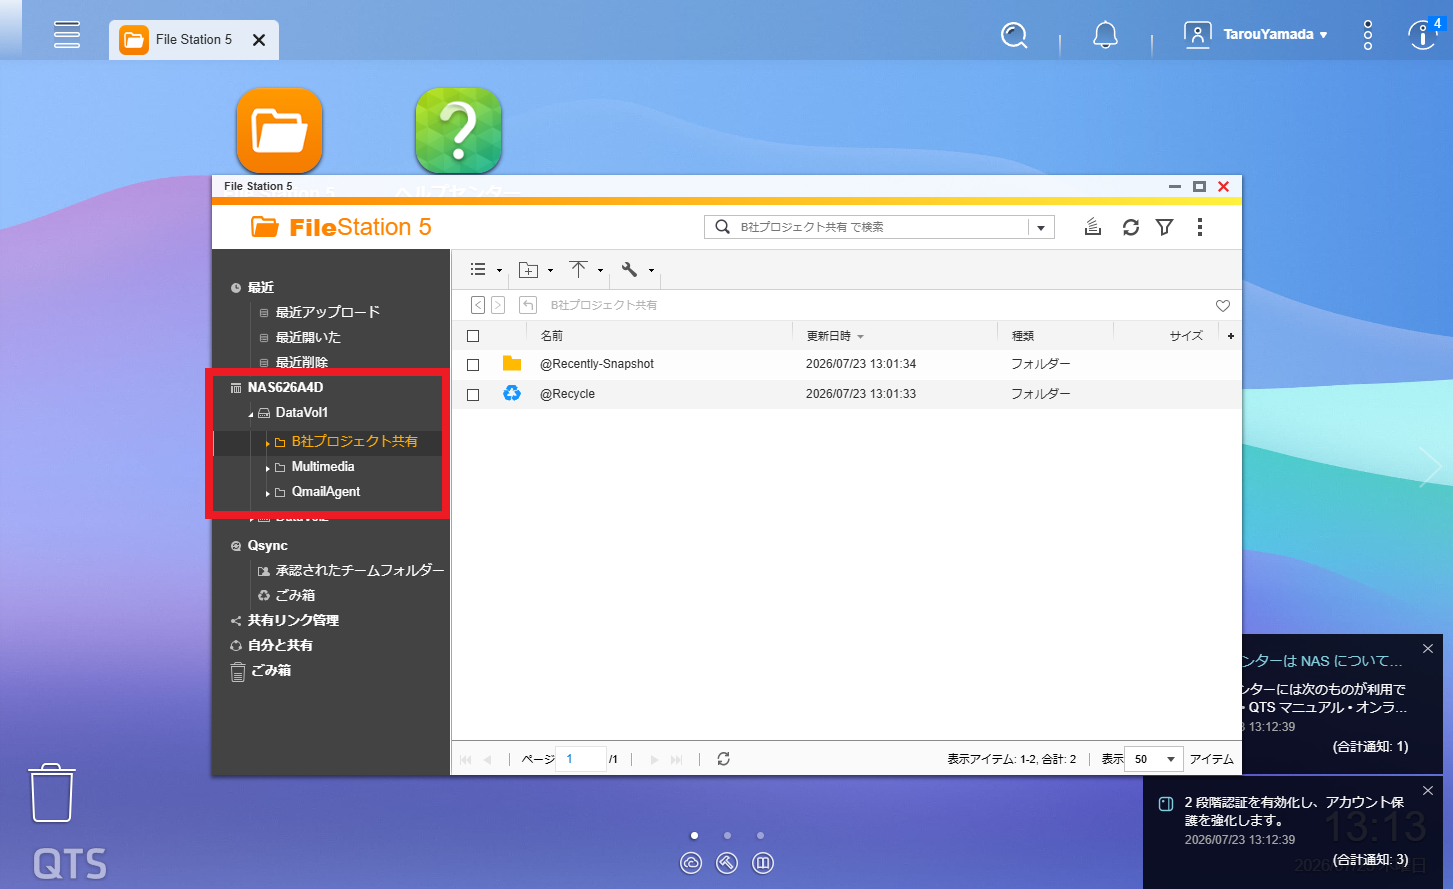The width and height of the screenshot is (1453, 889).
Task: Expand the Multimedia folder node
Action: [268, 468]
